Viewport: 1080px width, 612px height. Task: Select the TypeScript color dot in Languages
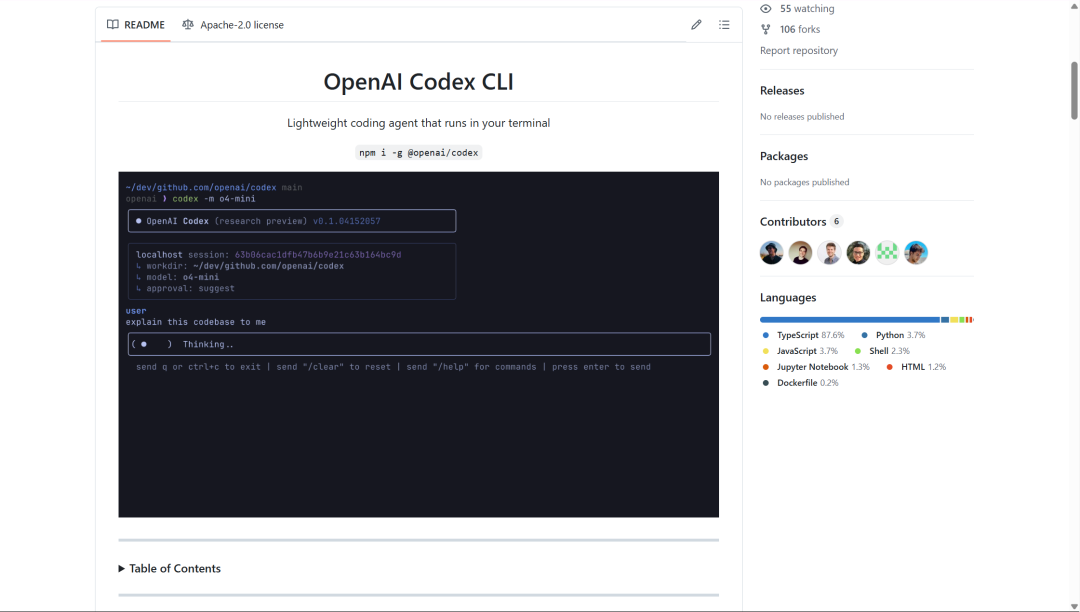[765, 334]
